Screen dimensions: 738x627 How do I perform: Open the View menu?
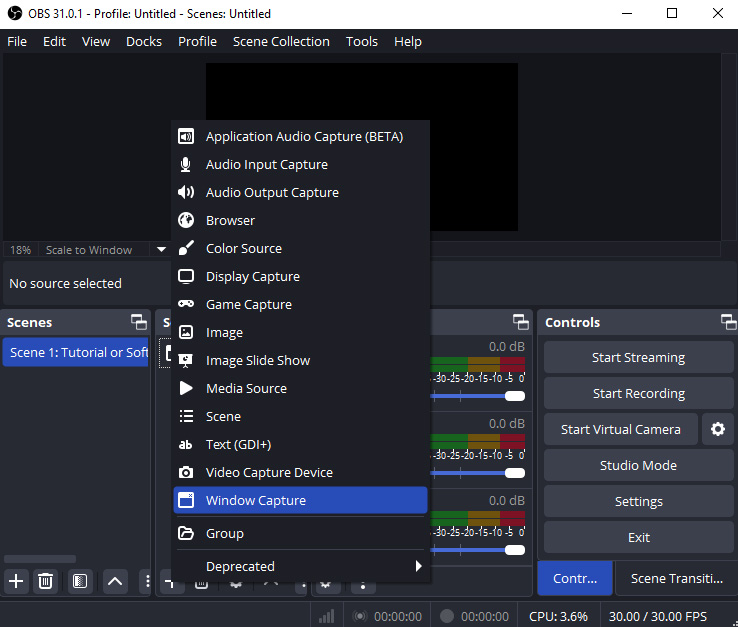(96, 41)
